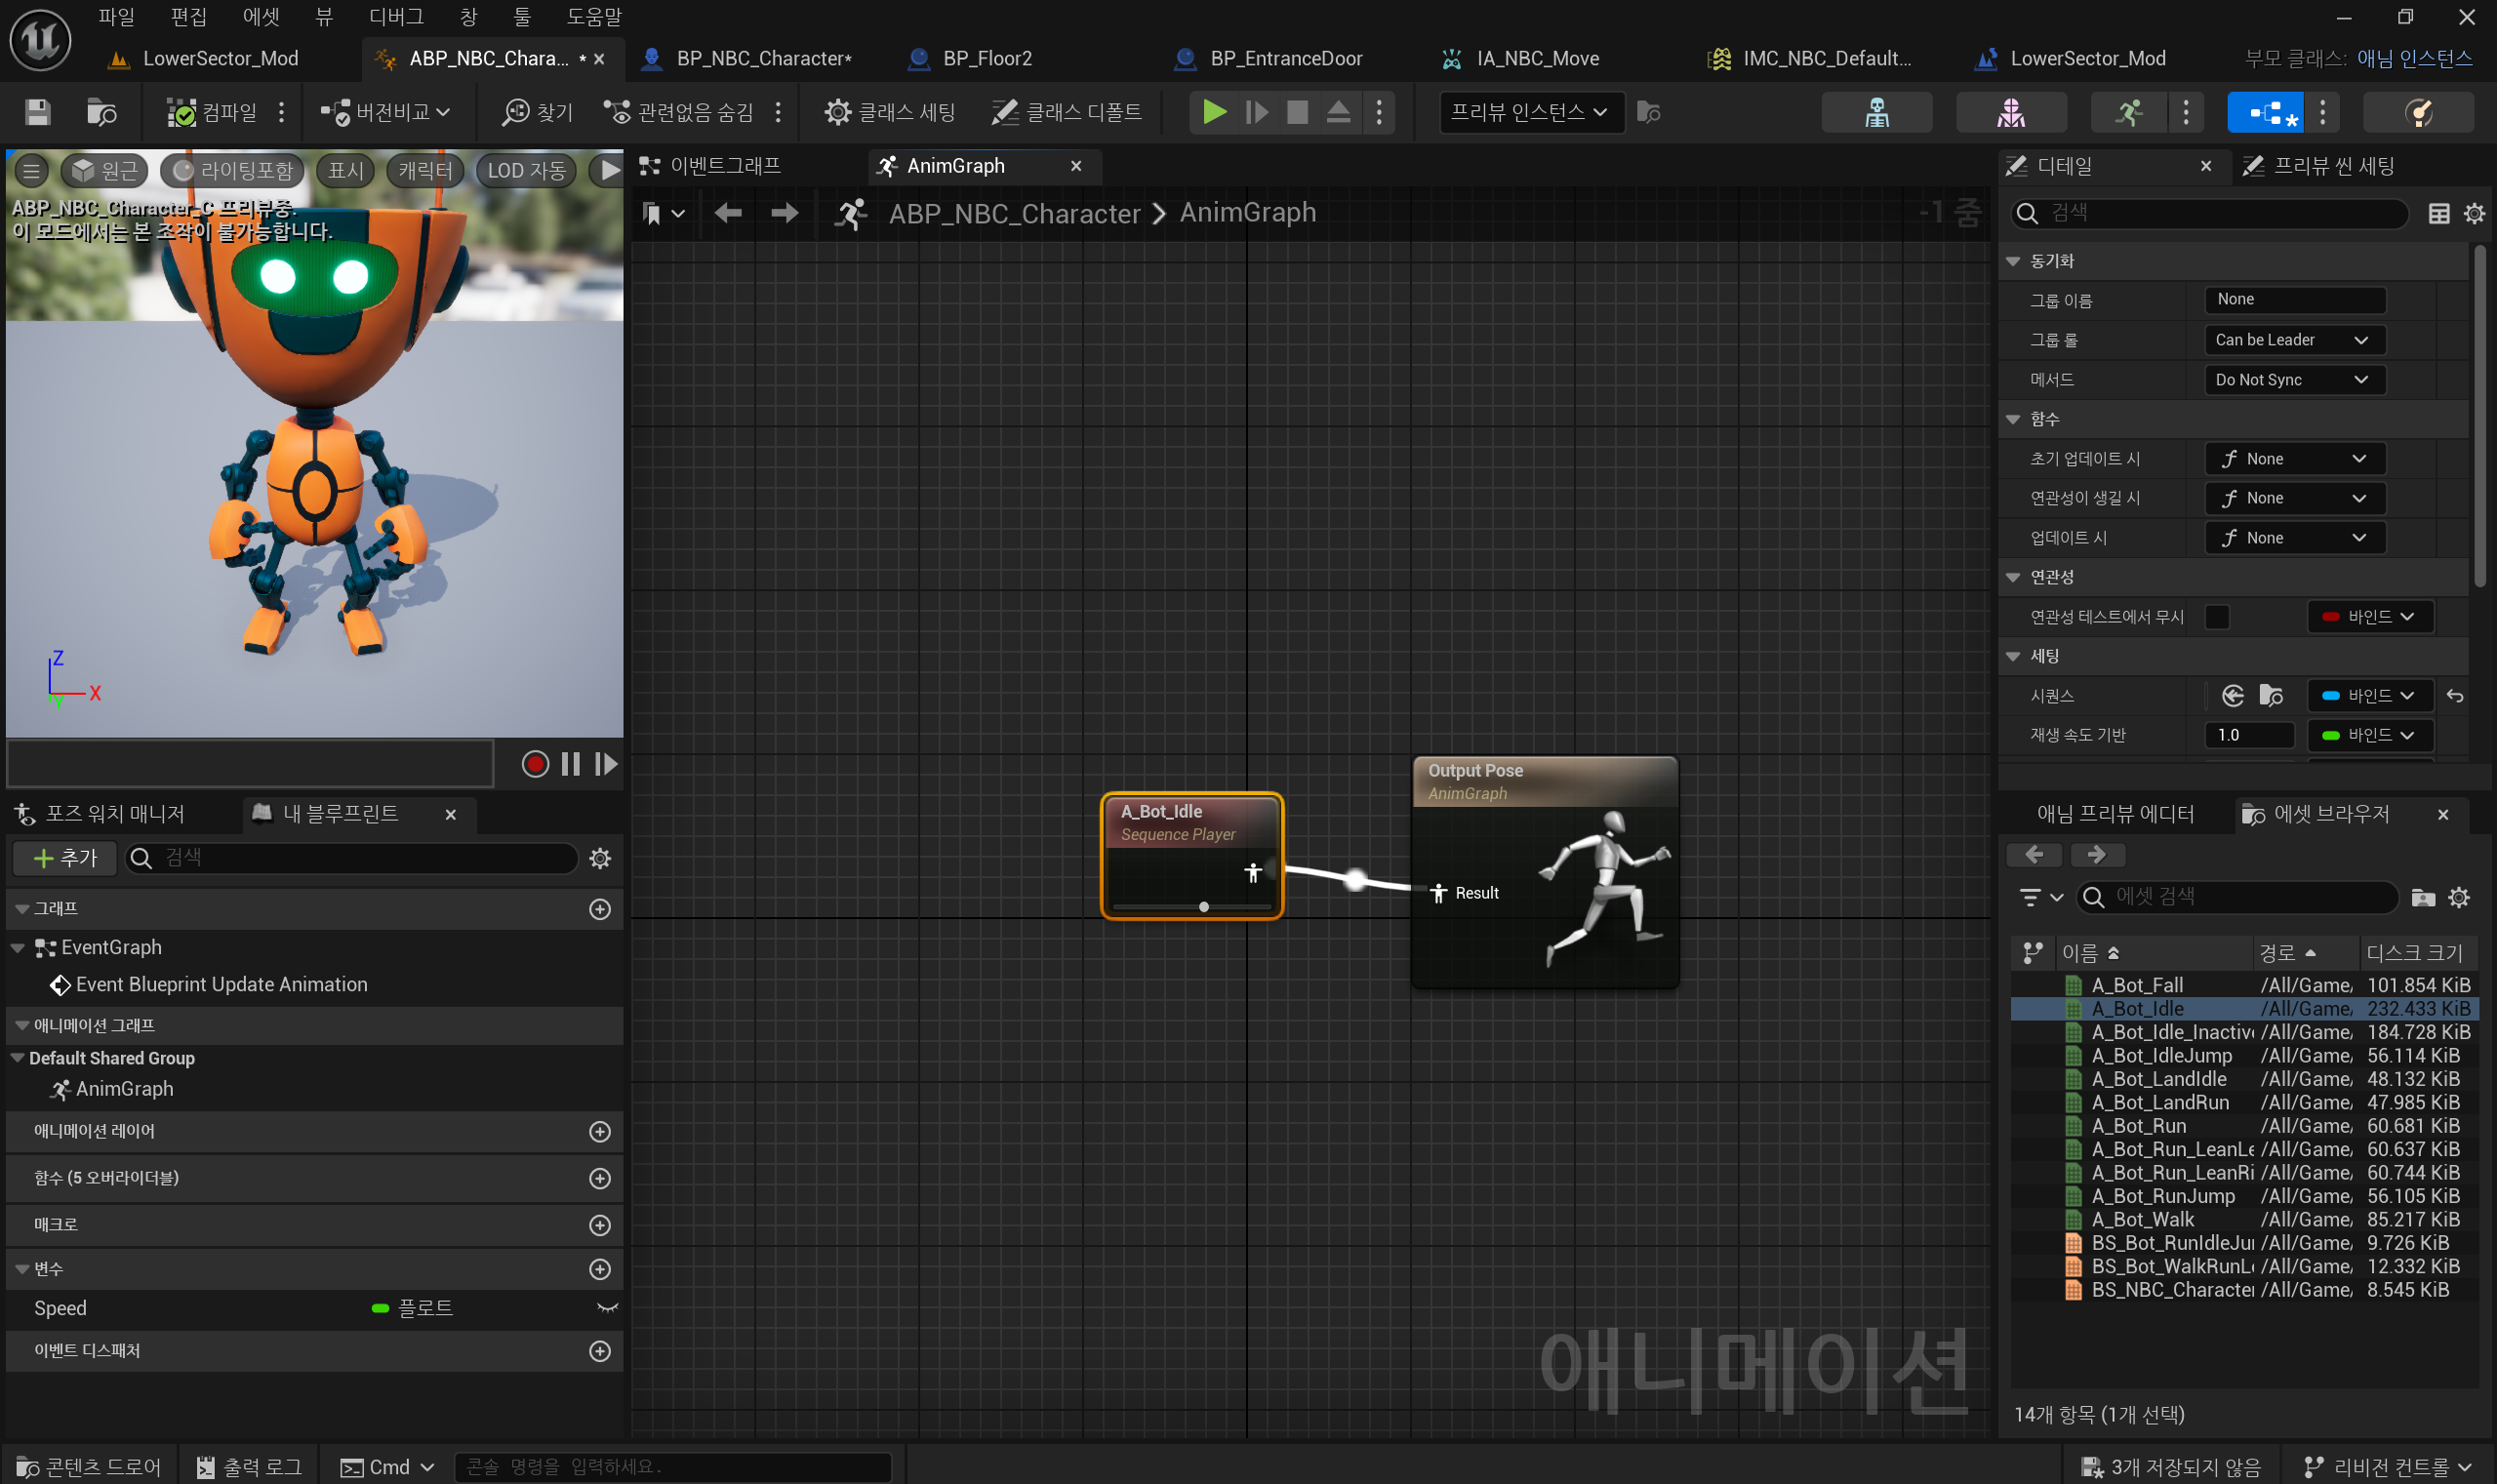Open the 콘텐츠 드로어 content drawer
2497x1484 pixels.
coord(88,1466)
